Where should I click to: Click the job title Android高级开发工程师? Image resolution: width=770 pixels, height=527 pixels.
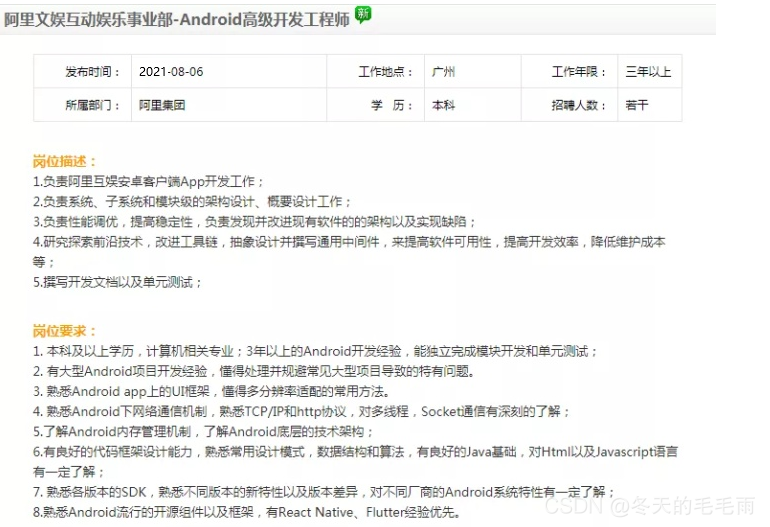tap(265, 19)
